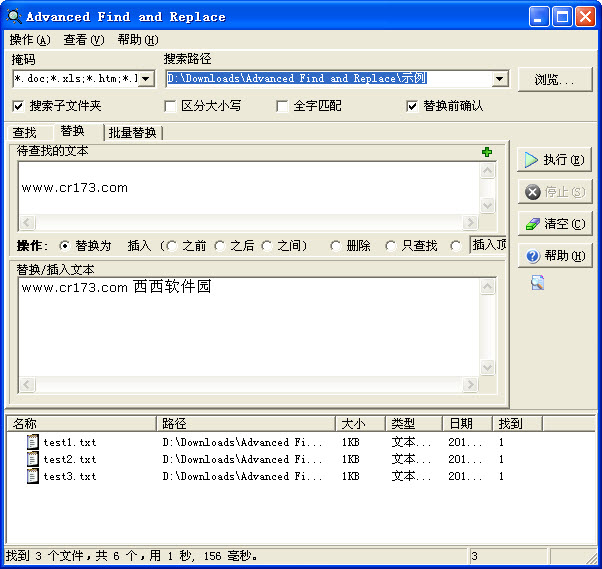This screenshot has height=569, width=602.
Task: Select the test1.txt result row name
Action: (69, 443)
